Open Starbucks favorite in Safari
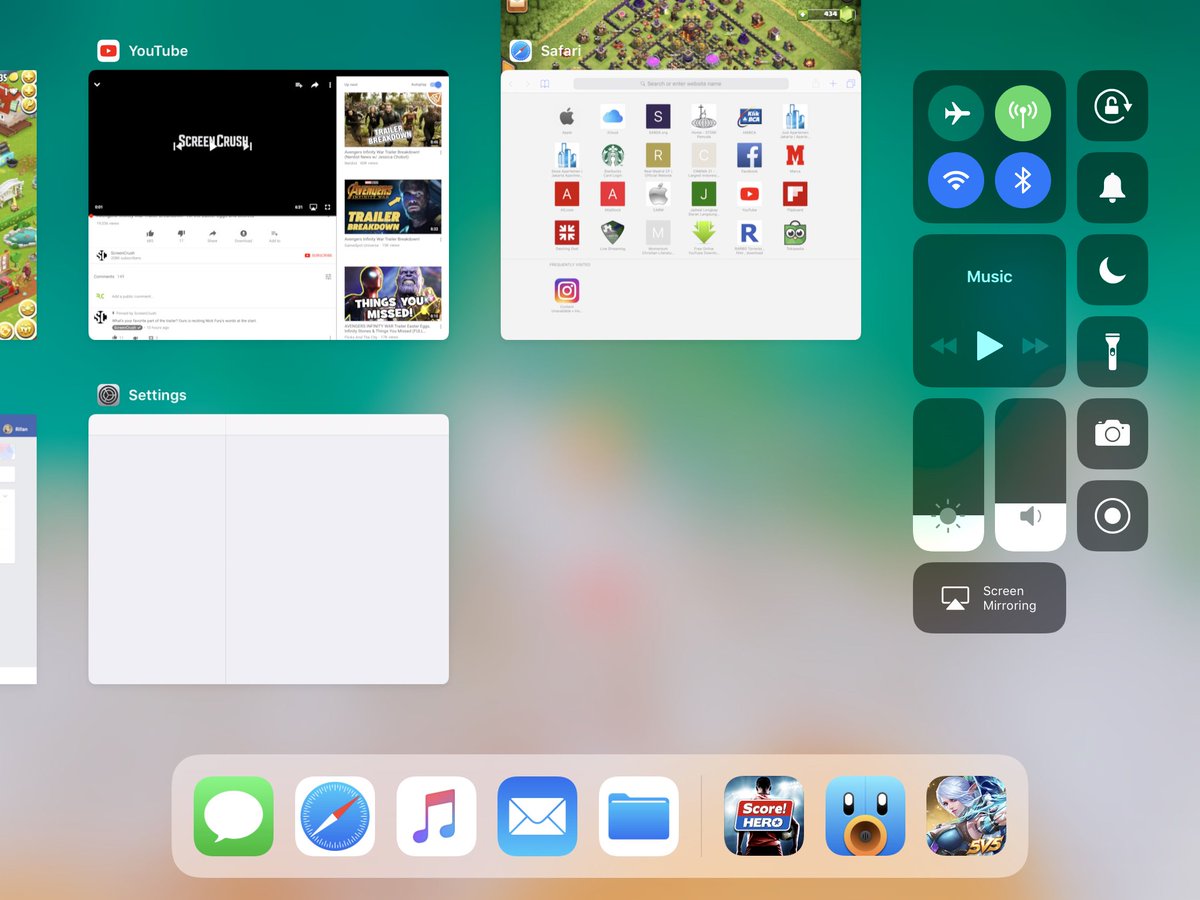Screen dimensions: 1200x900 pos(613,155)
